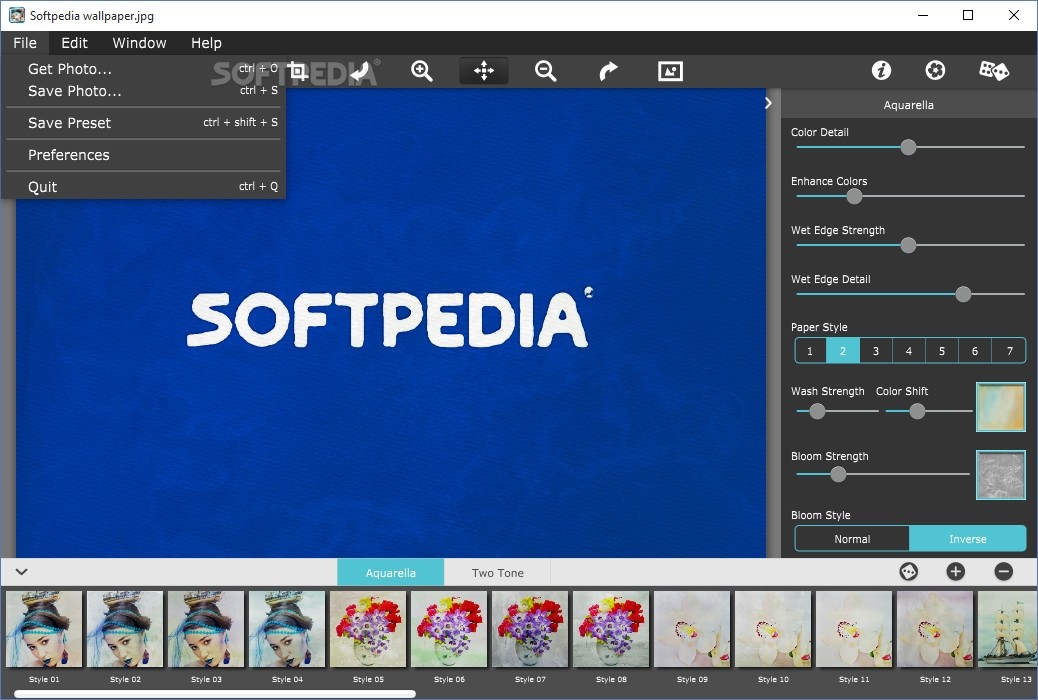
Task: Click the Wash Strength slider handle
Action: pos(818,411)
